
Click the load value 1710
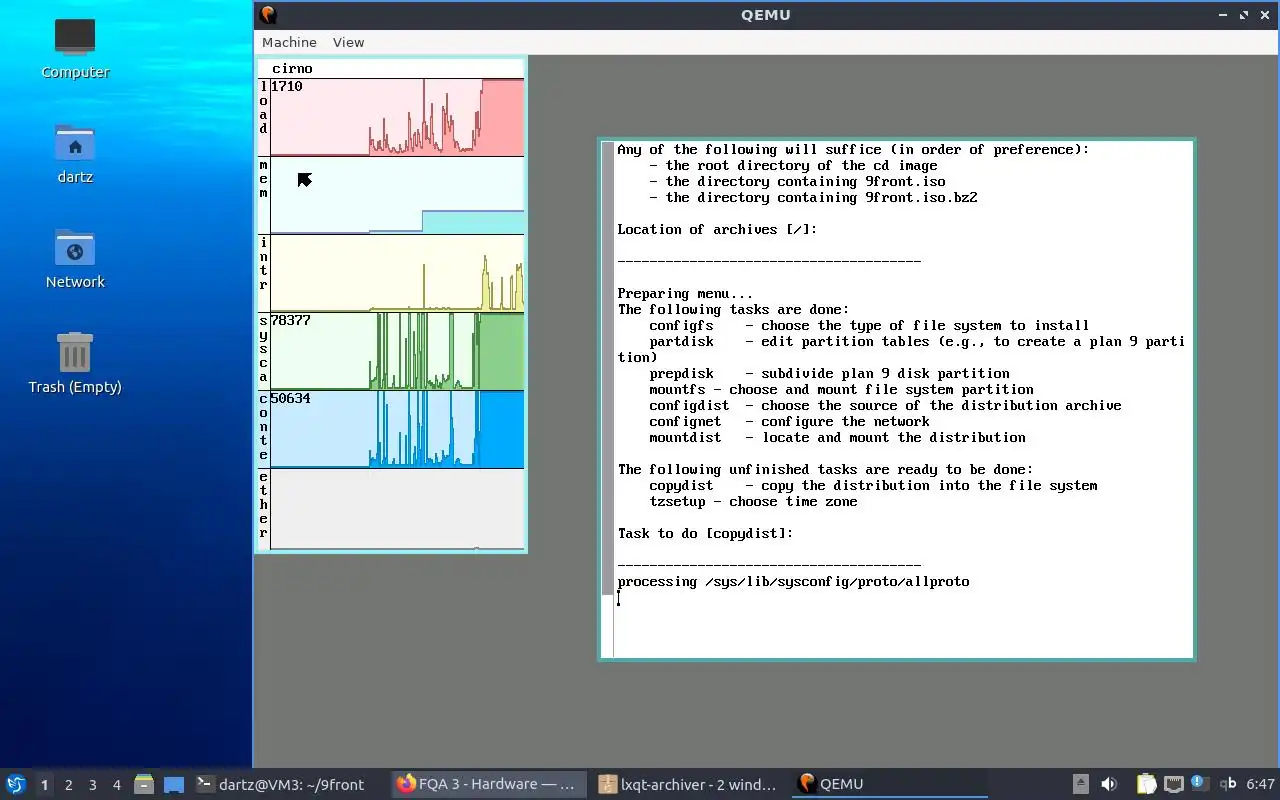pos(287,86)
